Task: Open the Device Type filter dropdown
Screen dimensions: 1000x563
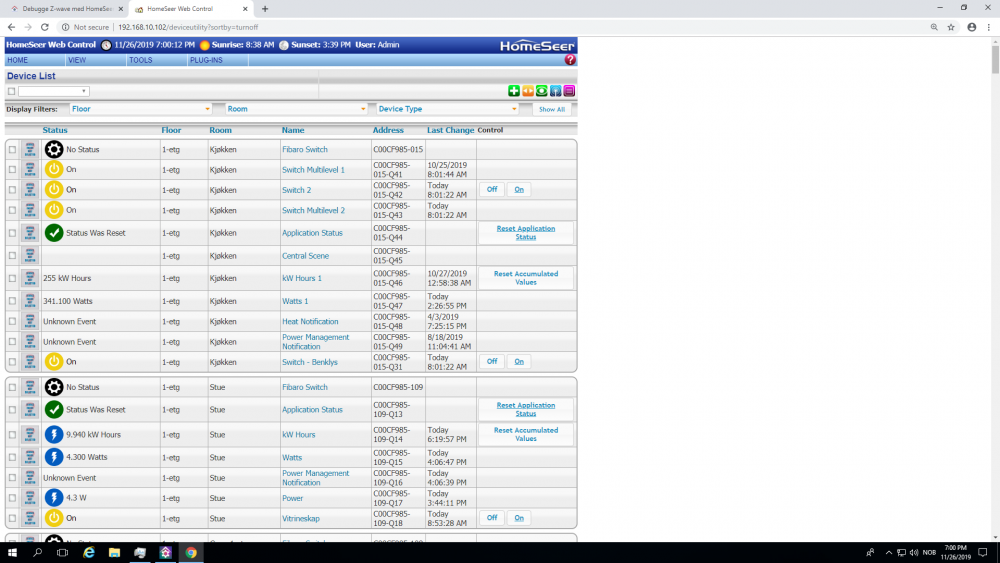Action: pos(447,109)
